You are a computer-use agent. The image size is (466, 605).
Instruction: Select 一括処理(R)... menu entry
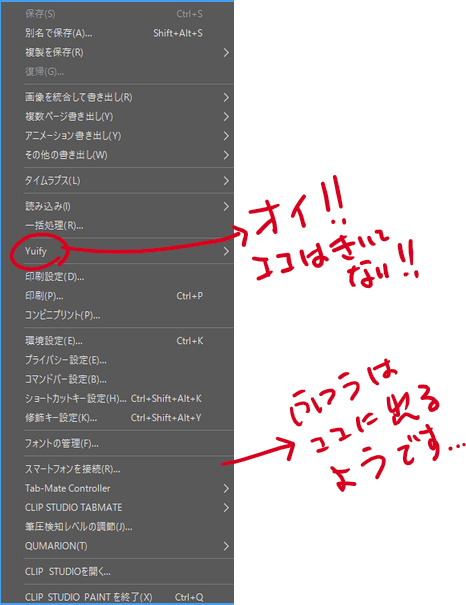117,226
